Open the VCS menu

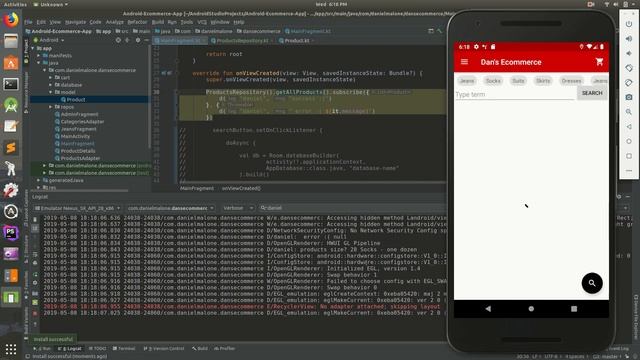202,22
